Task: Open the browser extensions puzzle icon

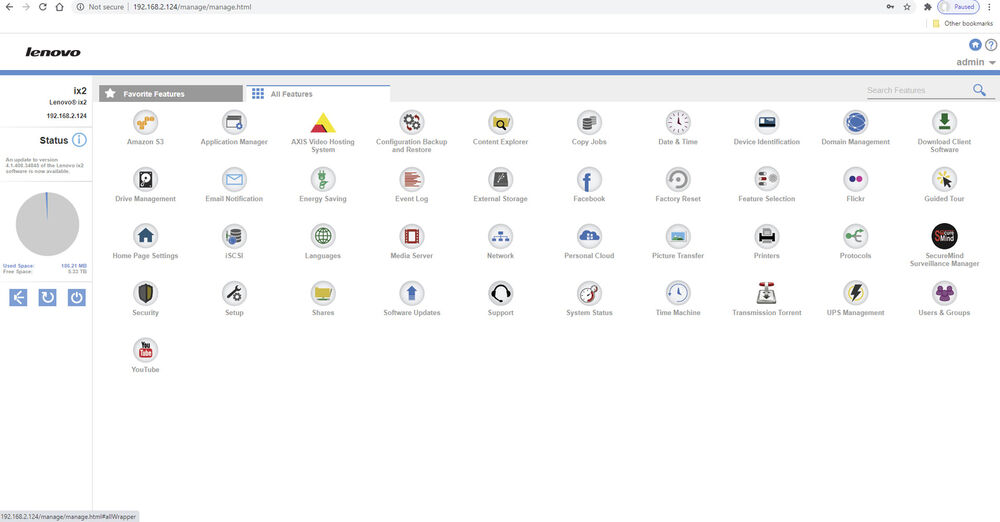Action: pyautogui.click(x=927, y=7)
